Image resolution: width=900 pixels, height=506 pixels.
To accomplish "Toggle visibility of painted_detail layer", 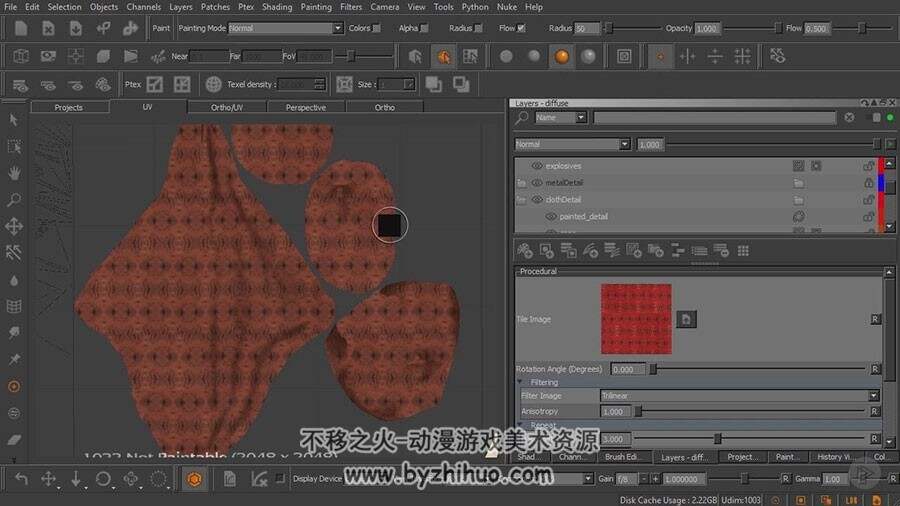I will (x=550, y=216).
